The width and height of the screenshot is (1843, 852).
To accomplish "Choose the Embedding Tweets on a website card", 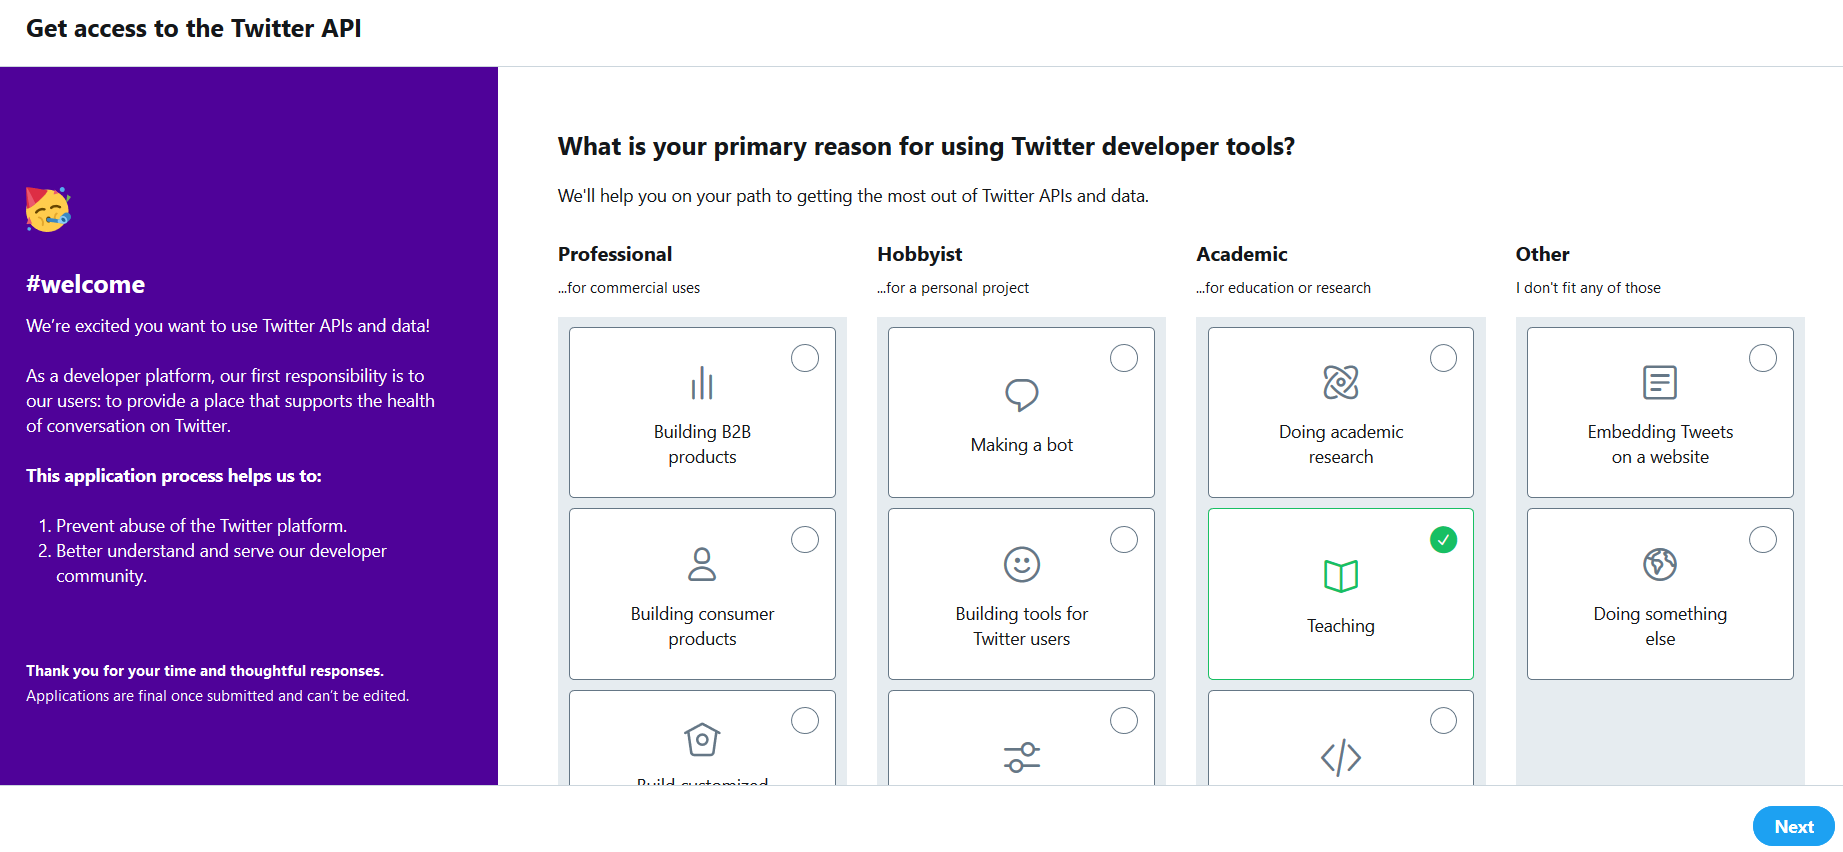I will pos(1660,412).
